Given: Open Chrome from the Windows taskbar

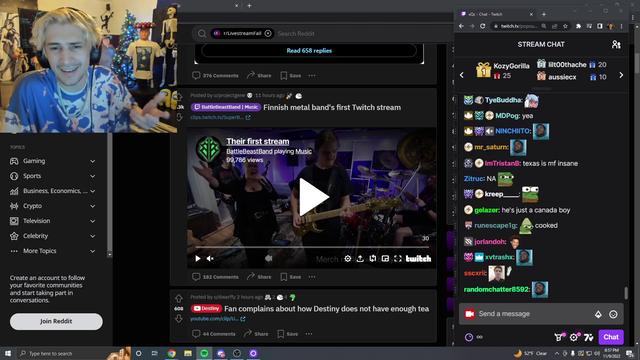Looking at the screenshot, I should (171, 353).
